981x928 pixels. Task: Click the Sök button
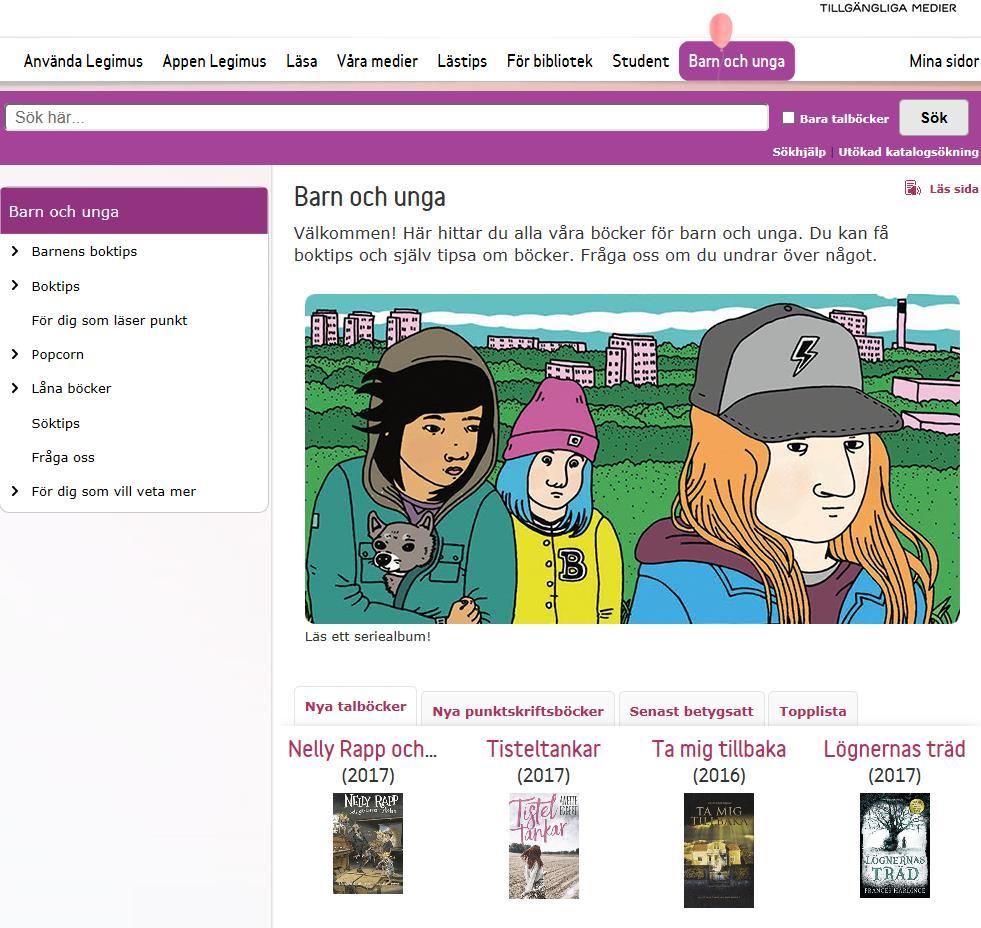pyautogui.click(x=934, y=118)
